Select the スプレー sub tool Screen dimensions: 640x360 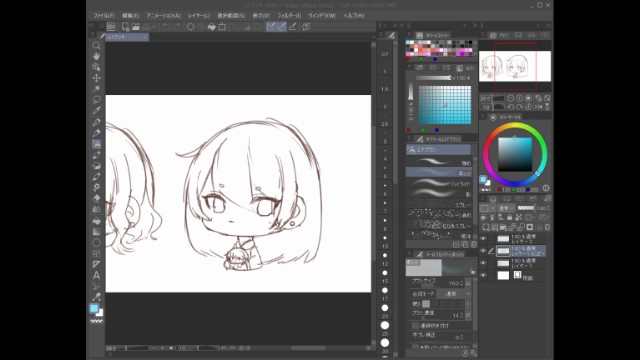[x=439, y=204]
